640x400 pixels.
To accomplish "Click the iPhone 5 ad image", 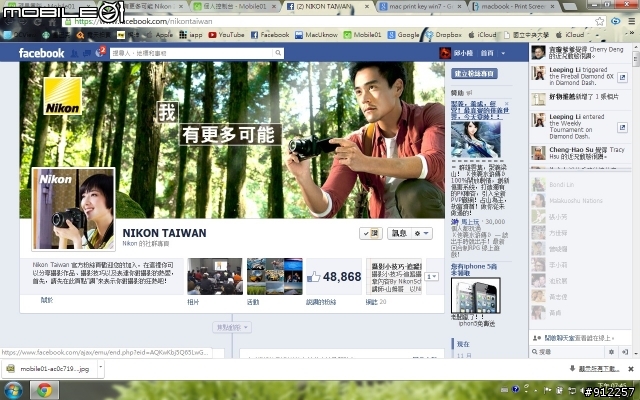I will (x=476, y=296).
